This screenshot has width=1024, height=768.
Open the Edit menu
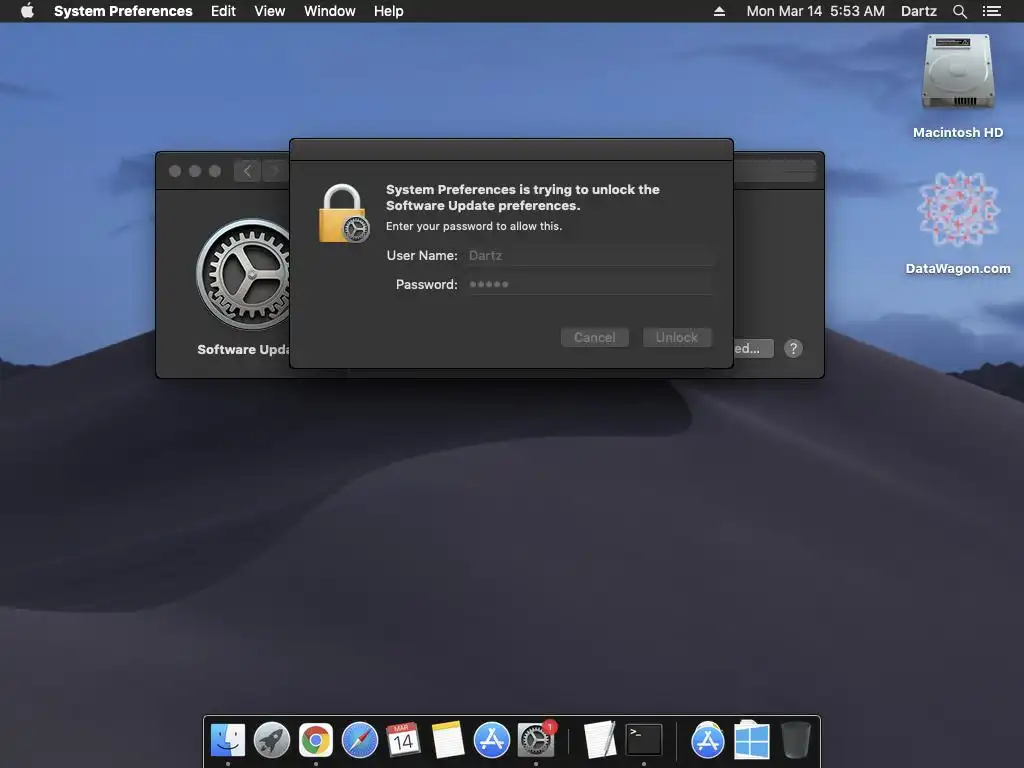223,11
